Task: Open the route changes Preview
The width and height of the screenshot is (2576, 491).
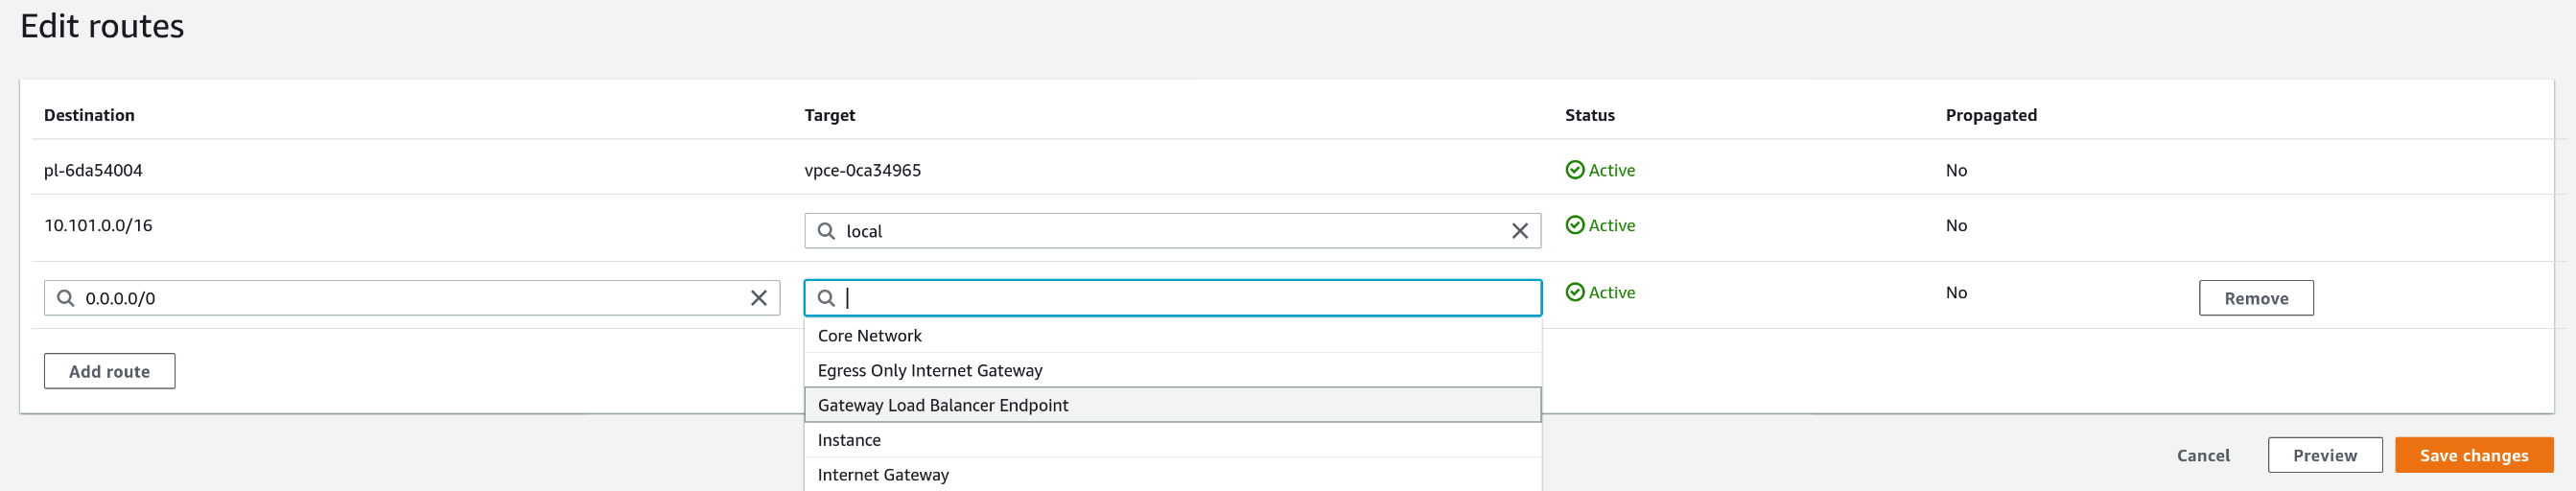Action: tap(2324, 455)
